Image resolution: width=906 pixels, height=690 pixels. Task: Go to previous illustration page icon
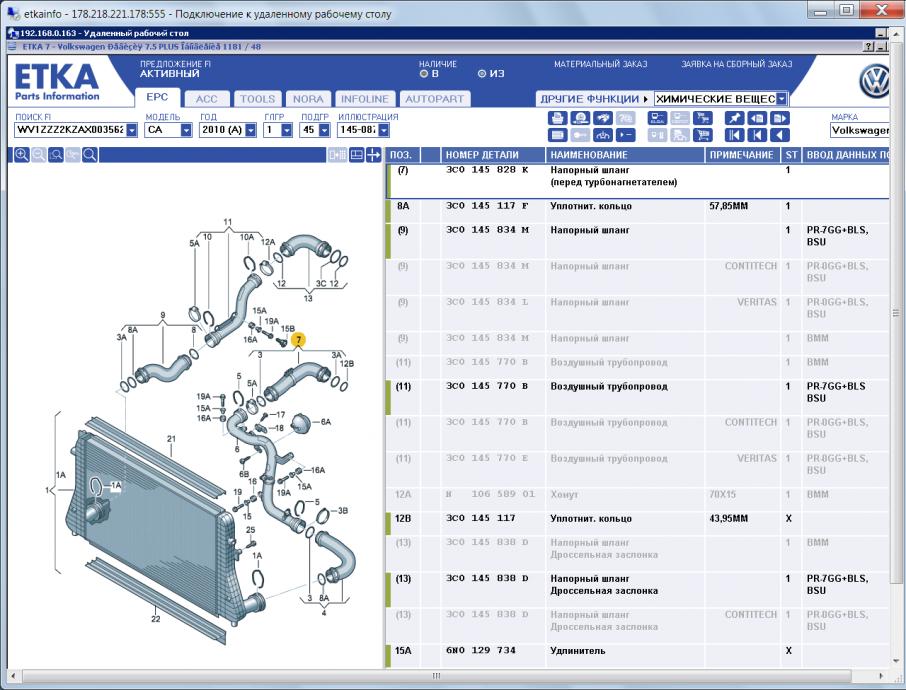757,118
